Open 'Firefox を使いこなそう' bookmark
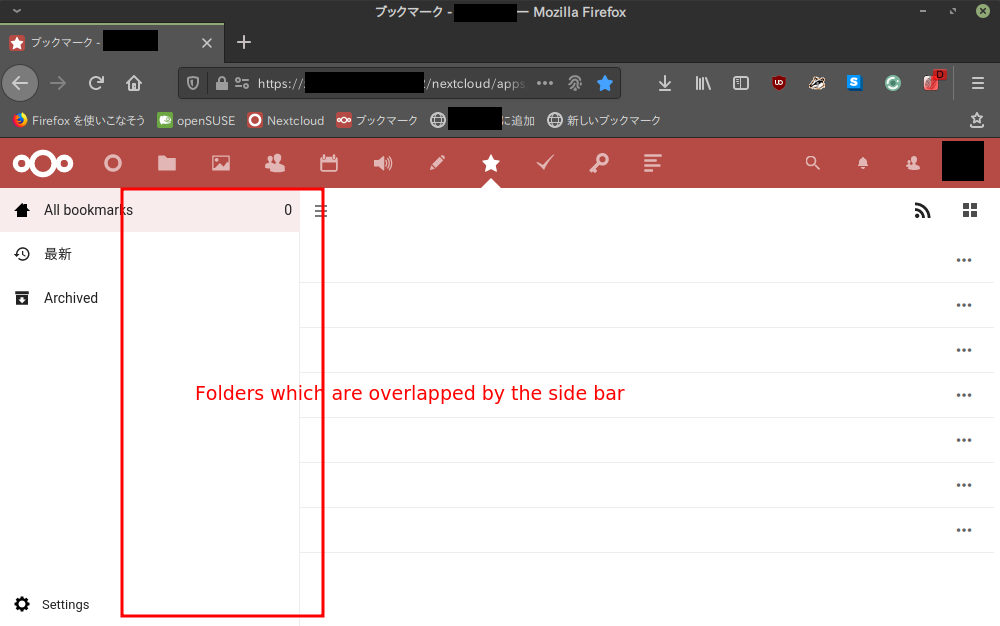This screenshot has width=1000, height=626. [79, 120]
